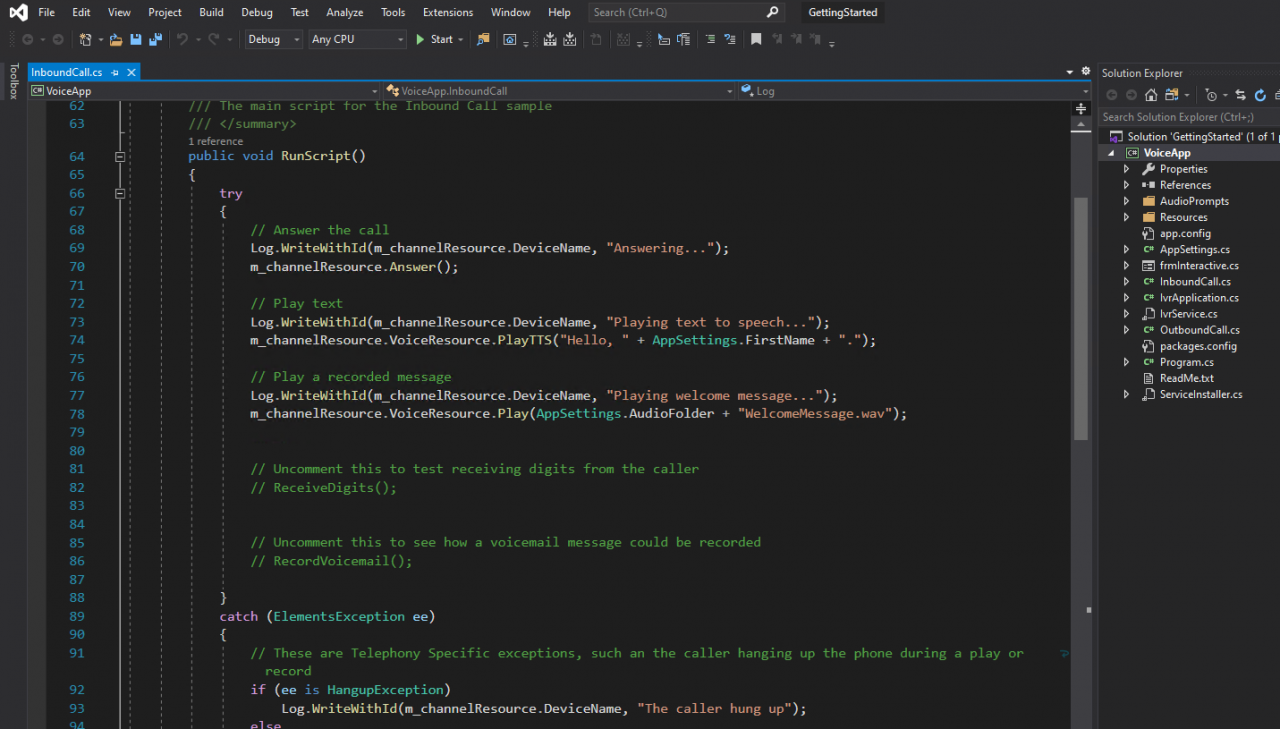1280x729 pixels.
Task: Collapse the try block at line 66
Action: (120, 194)
